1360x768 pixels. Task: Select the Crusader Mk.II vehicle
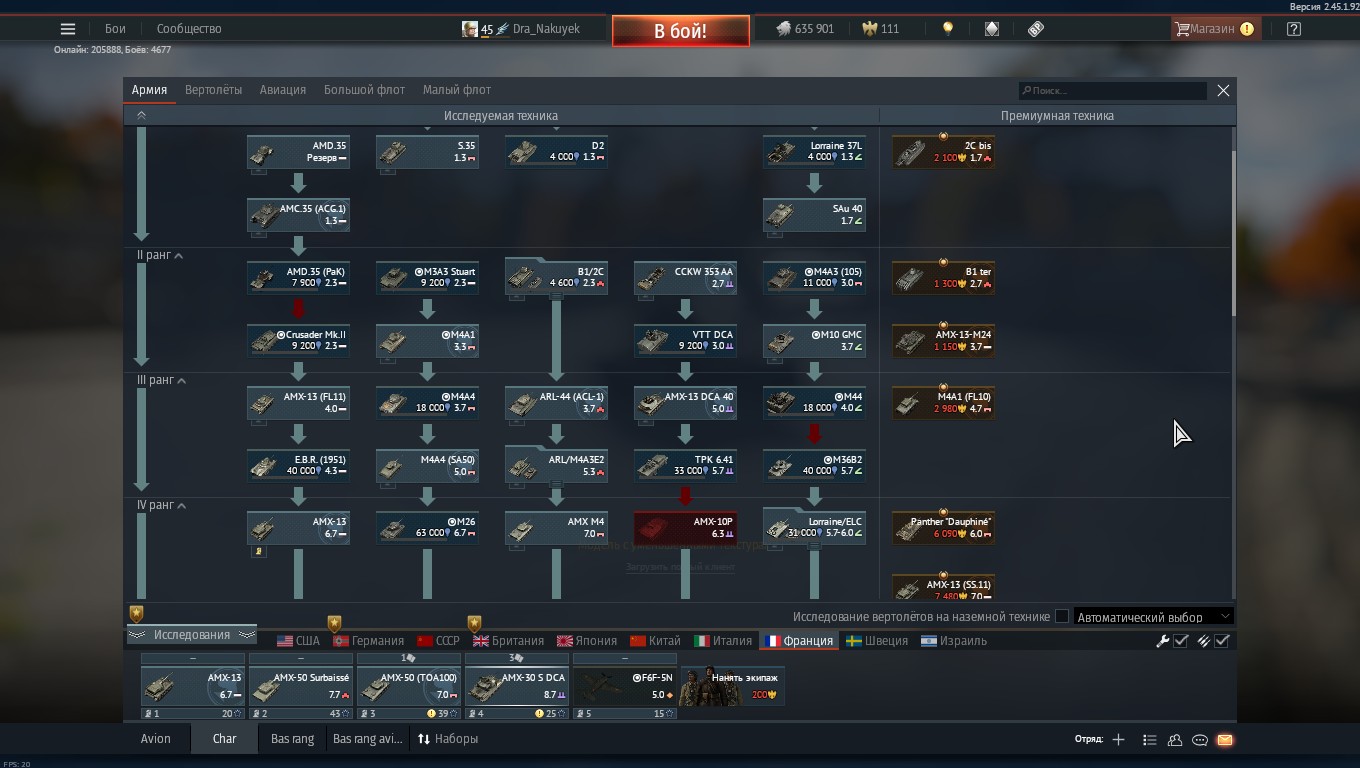coord(298,340)
